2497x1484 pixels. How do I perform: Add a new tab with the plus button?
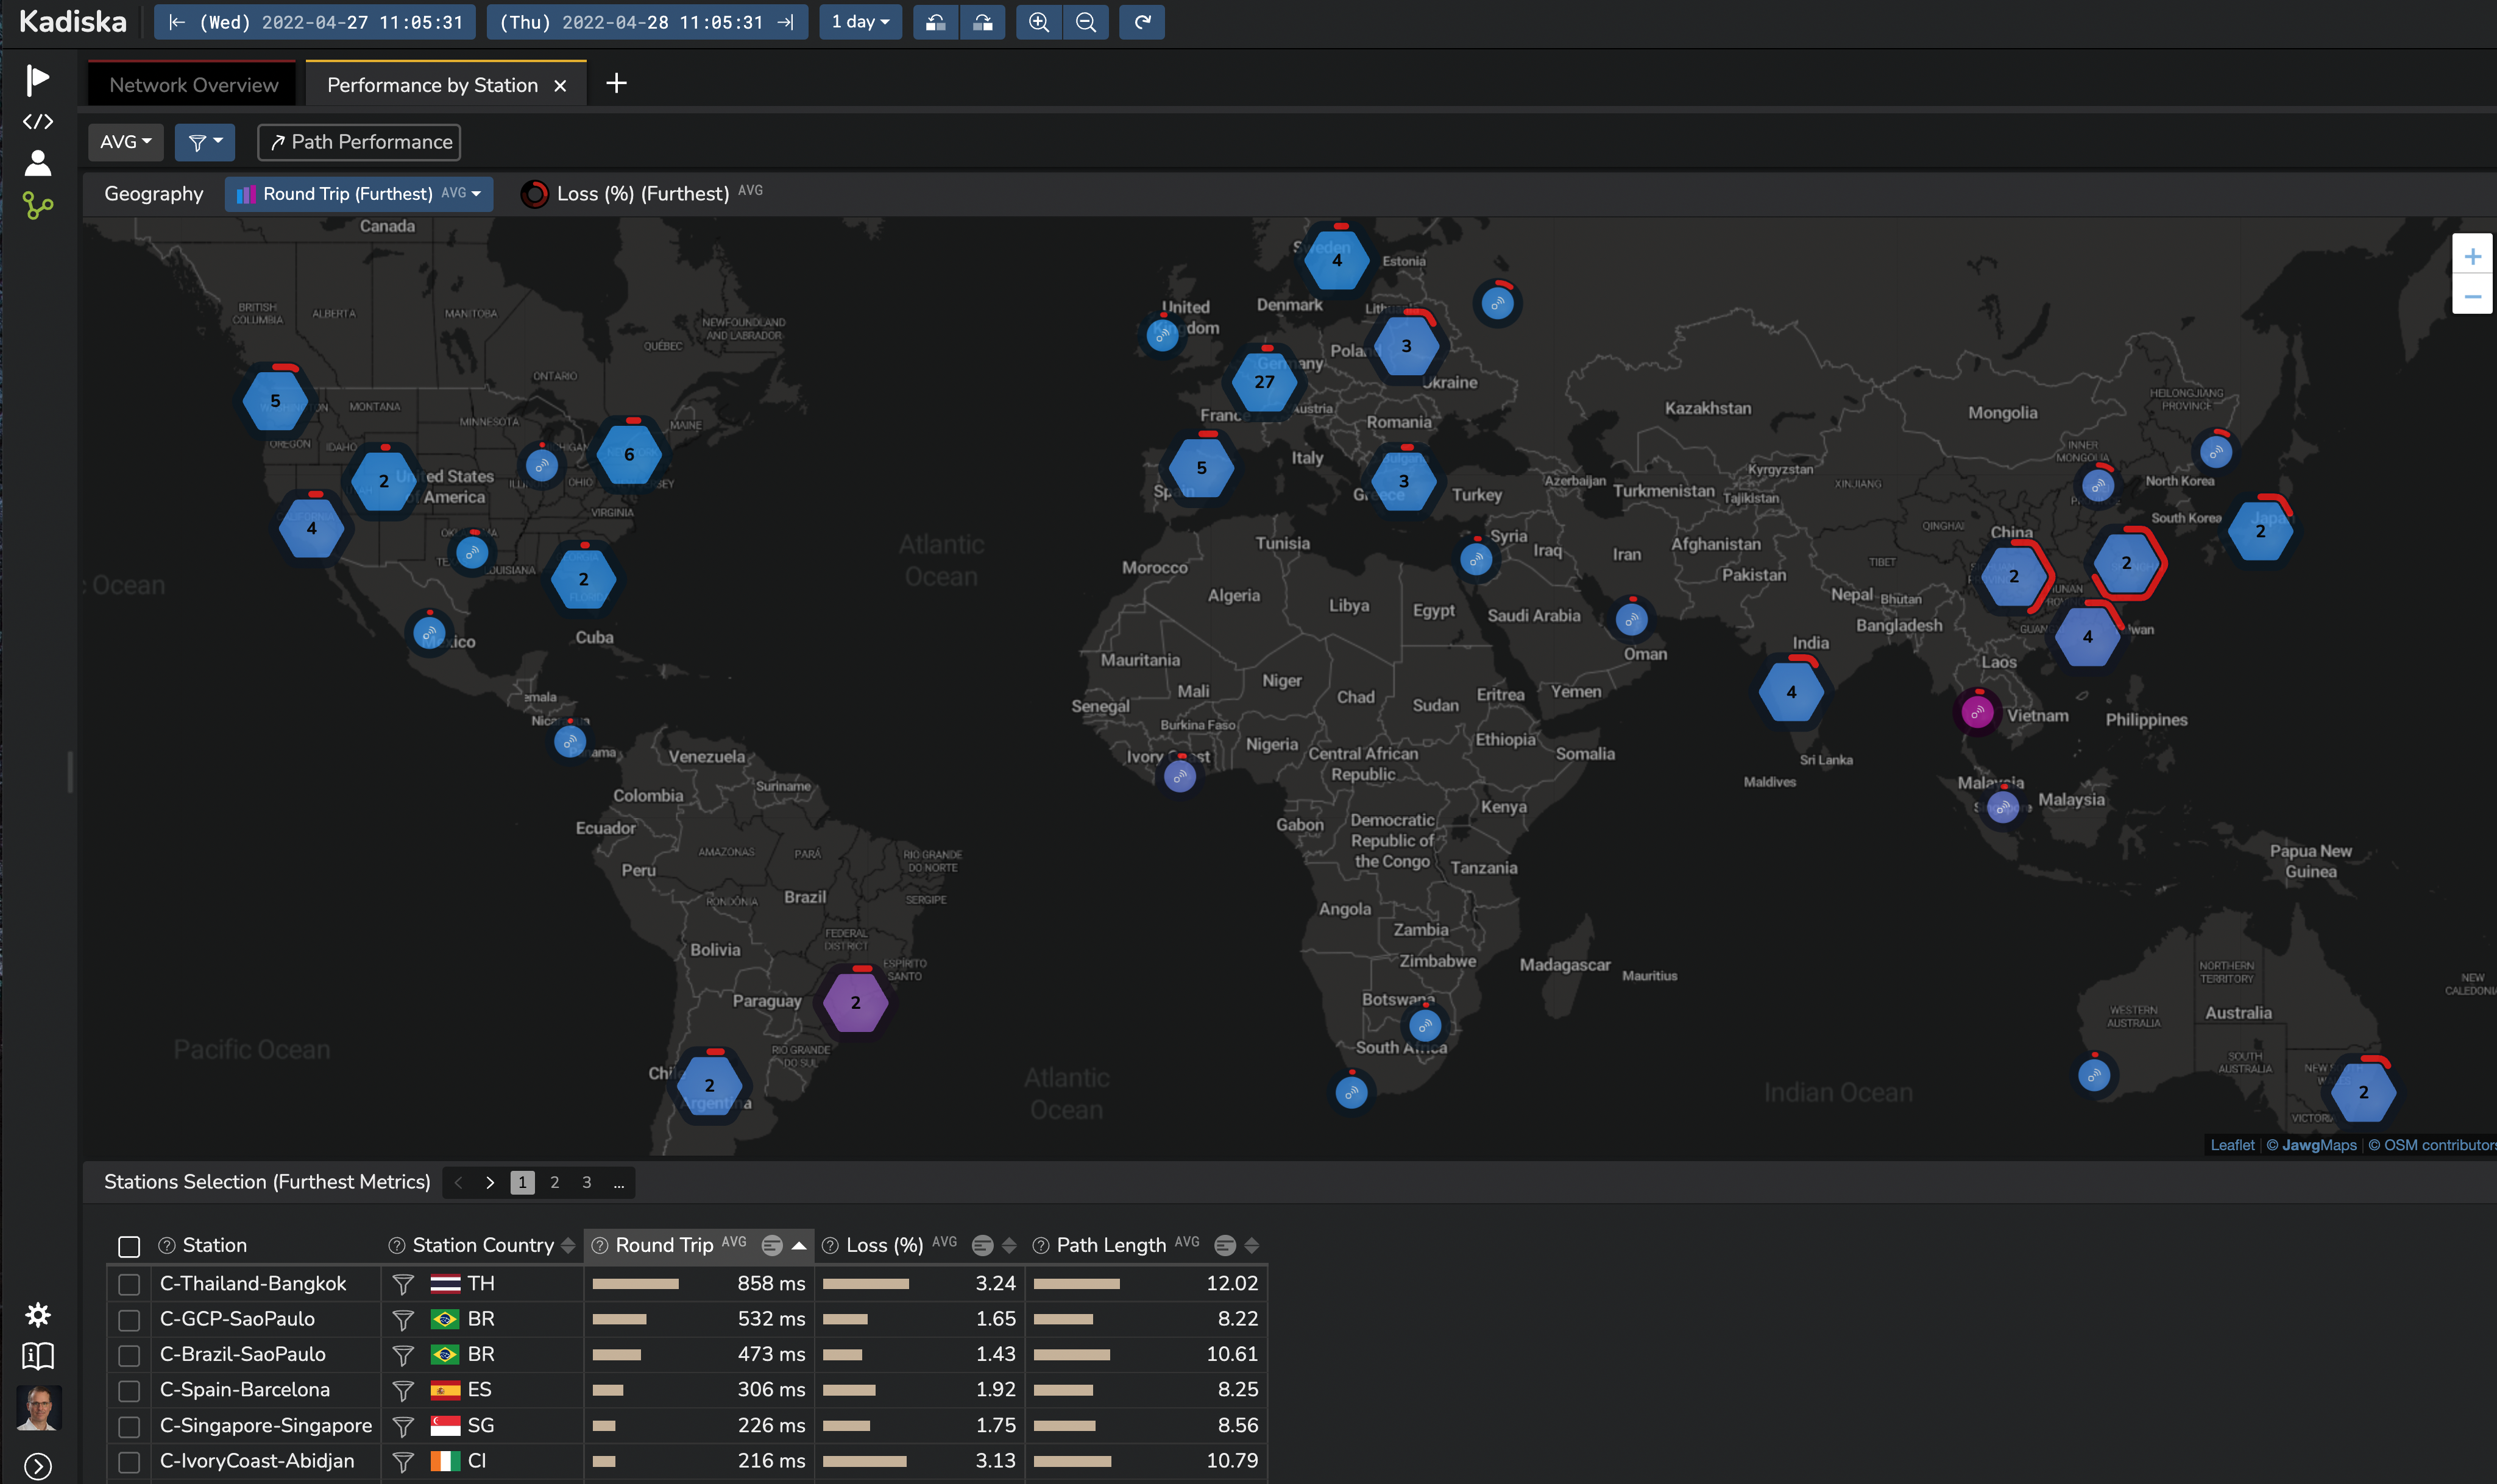[616, 84]
